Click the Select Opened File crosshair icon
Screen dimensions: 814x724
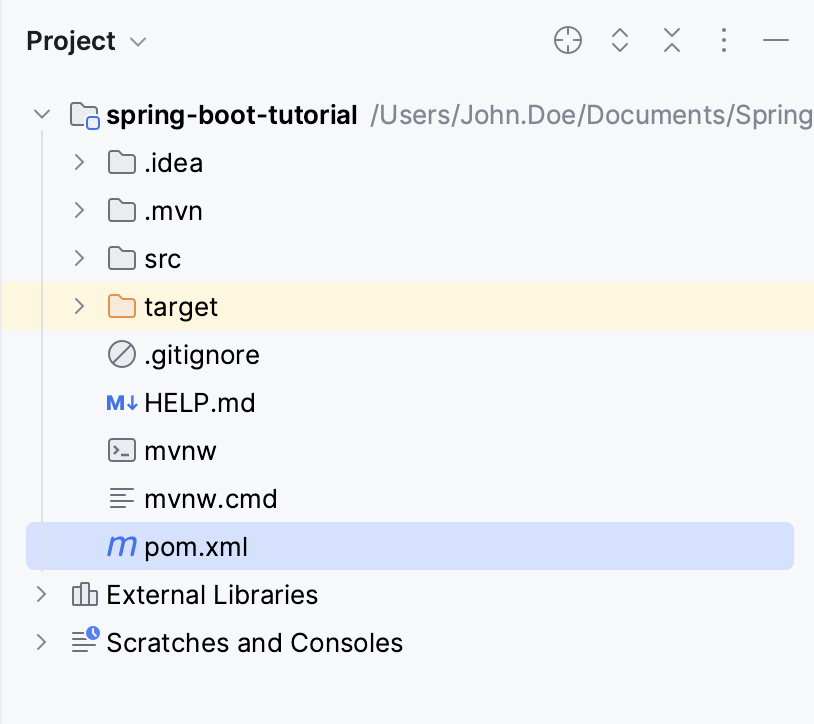click(x=567, y=40)
